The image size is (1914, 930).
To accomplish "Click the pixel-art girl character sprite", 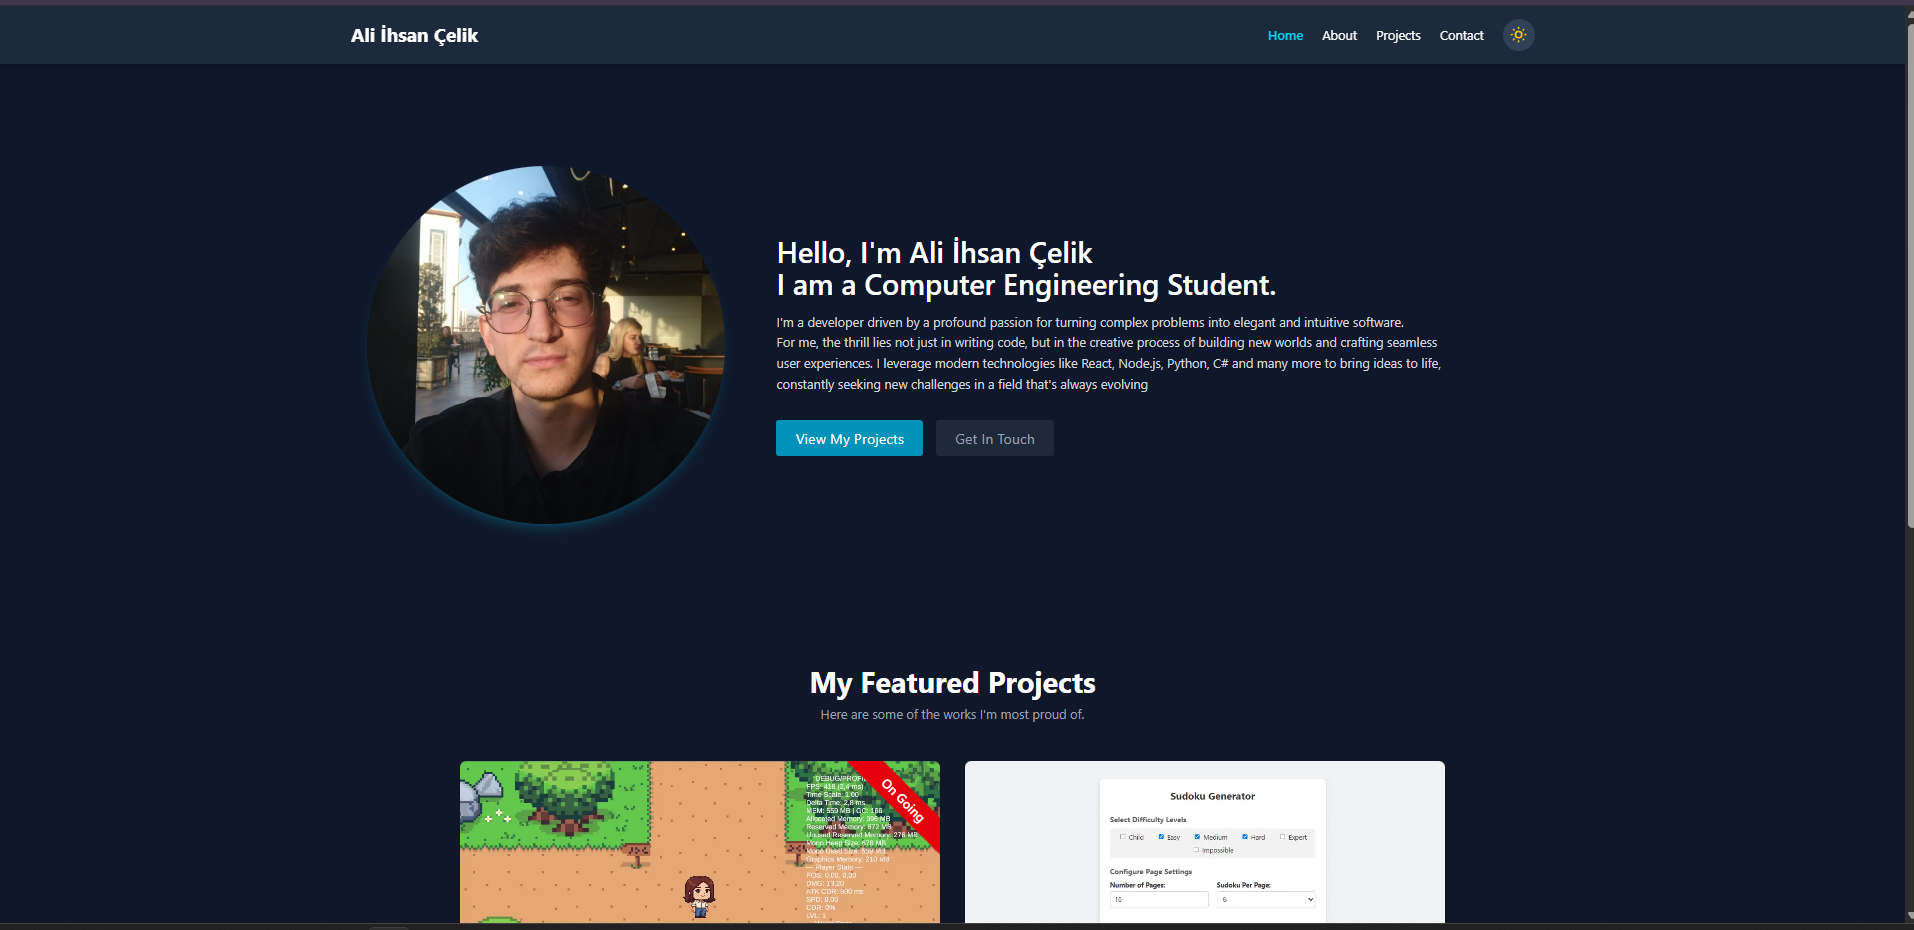I will point(699,896).
